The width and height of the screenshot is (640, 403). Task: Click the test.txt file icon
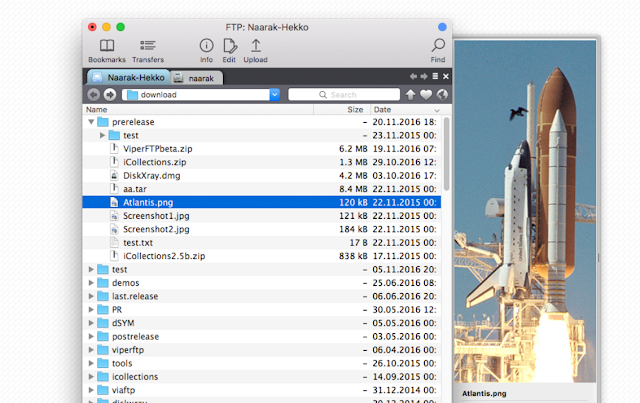114,243
